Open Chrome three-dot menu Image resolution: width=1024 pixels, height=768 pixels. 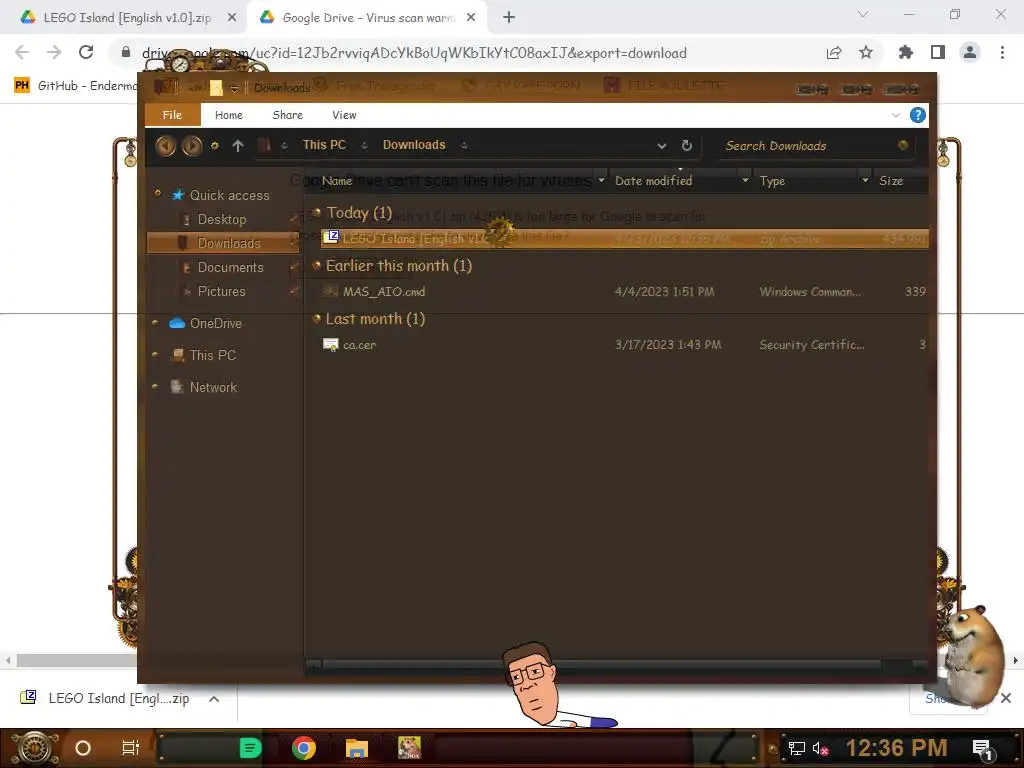(x=1002, y=52)
